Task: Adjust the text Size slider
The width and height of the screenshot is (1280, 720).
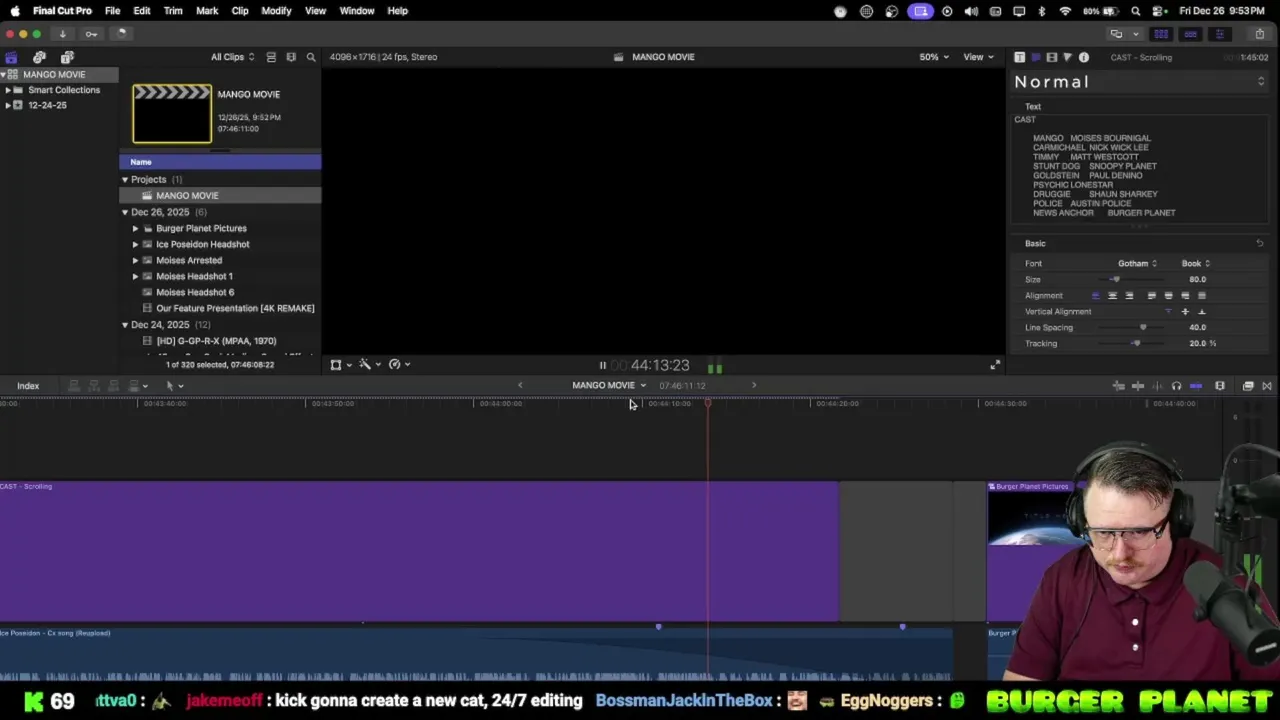Action: pos(1117,280)
